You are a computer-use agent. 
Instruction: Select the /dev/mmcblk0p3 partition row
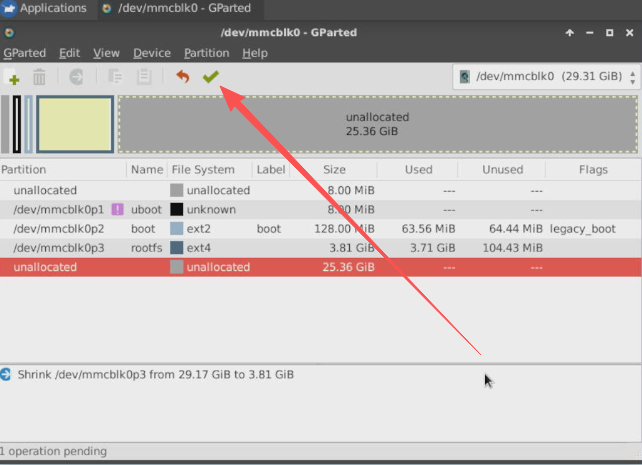pyautogui.click(x=321, y=248)
